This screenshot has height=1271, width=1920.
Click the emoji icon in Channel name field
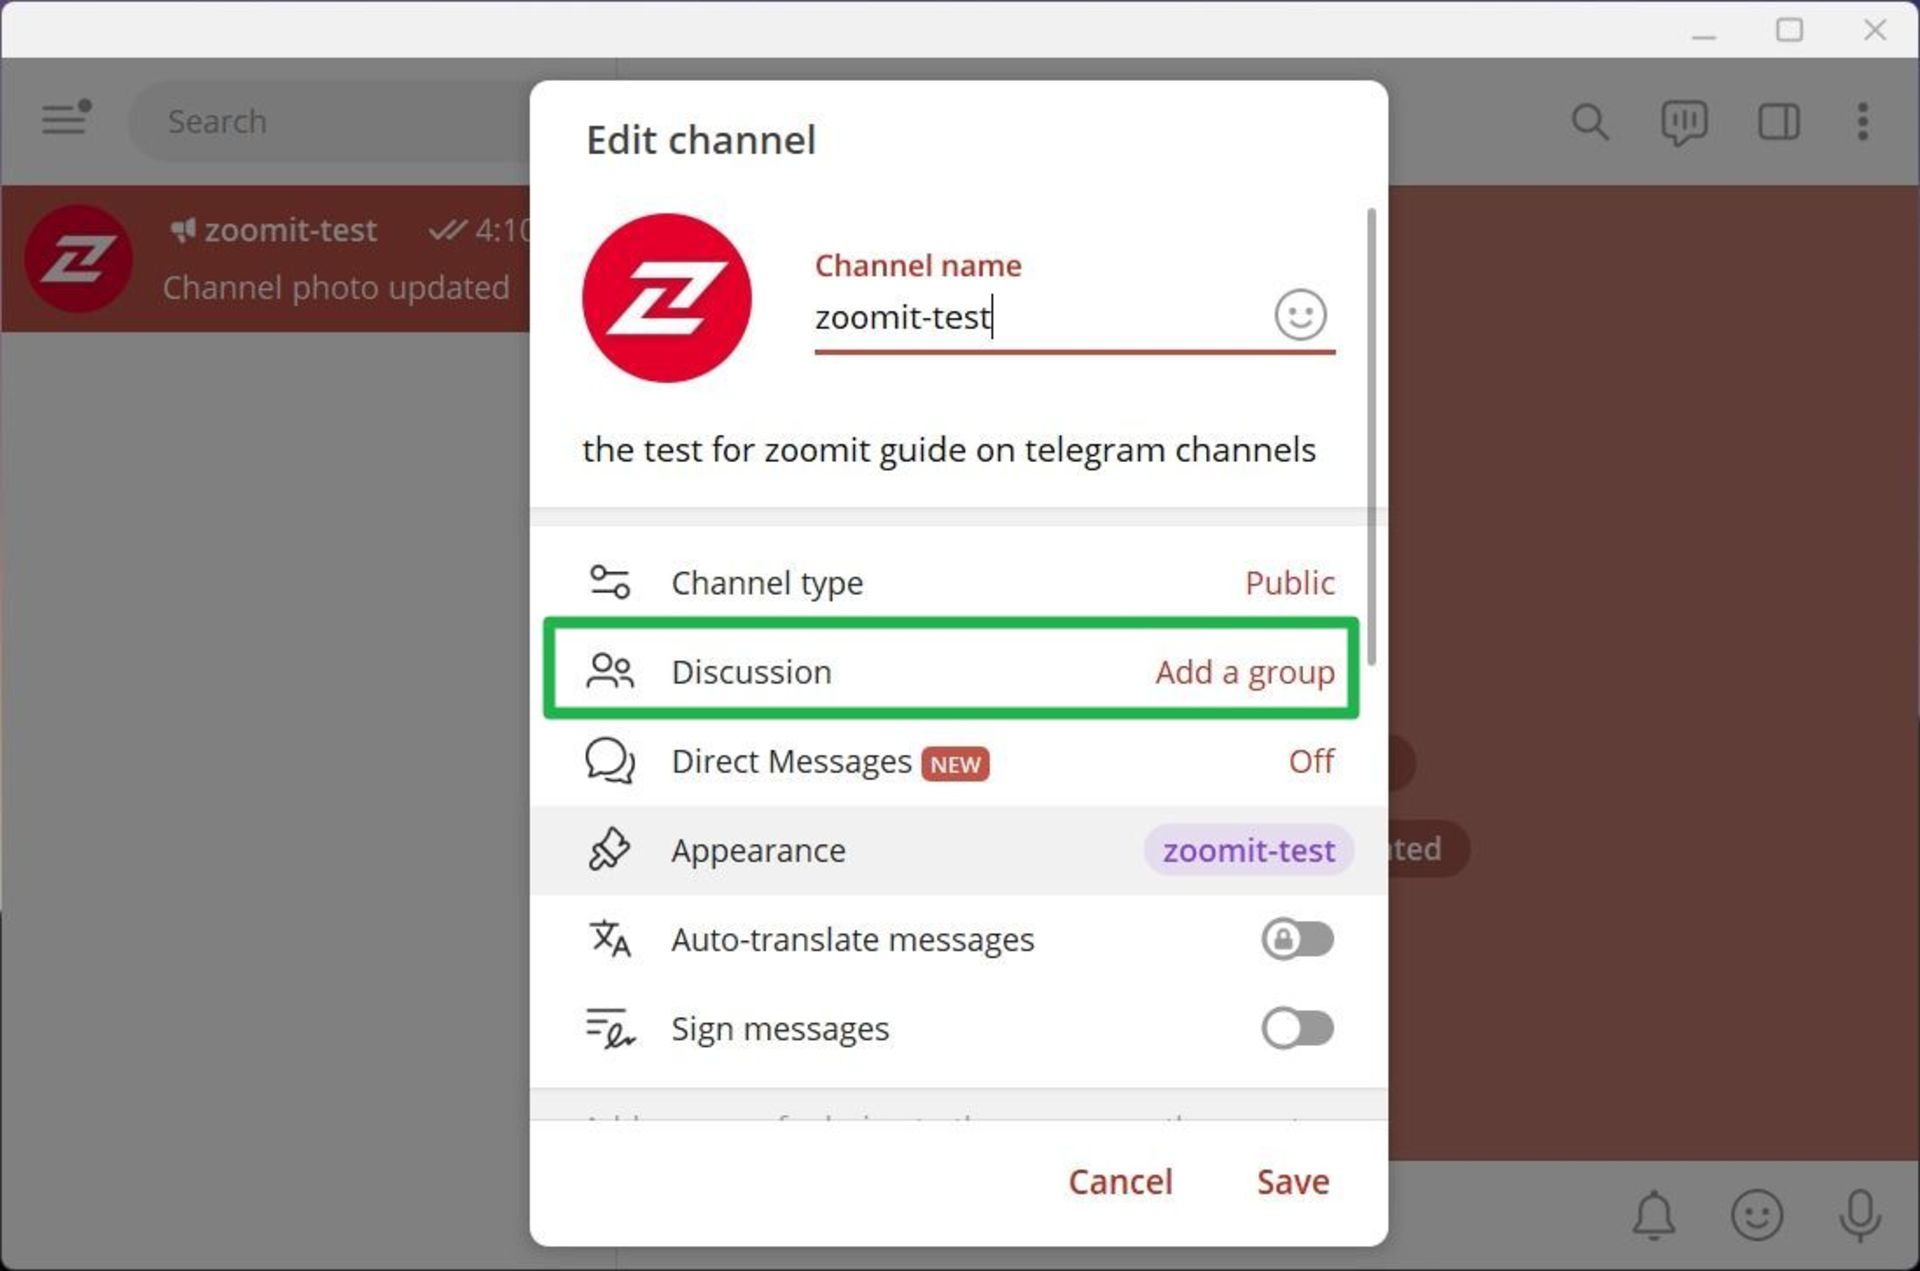pyautogui.click(x=1299, y=315)
